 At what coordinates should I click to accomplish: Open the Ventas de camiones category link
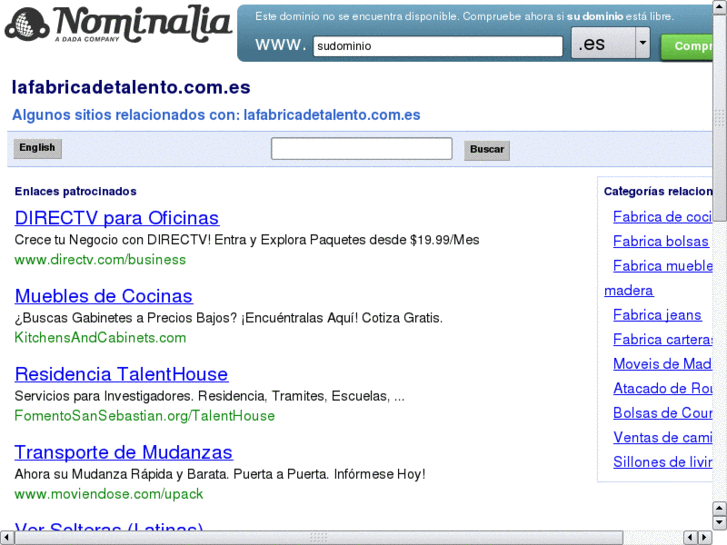(x=663, y=437)
